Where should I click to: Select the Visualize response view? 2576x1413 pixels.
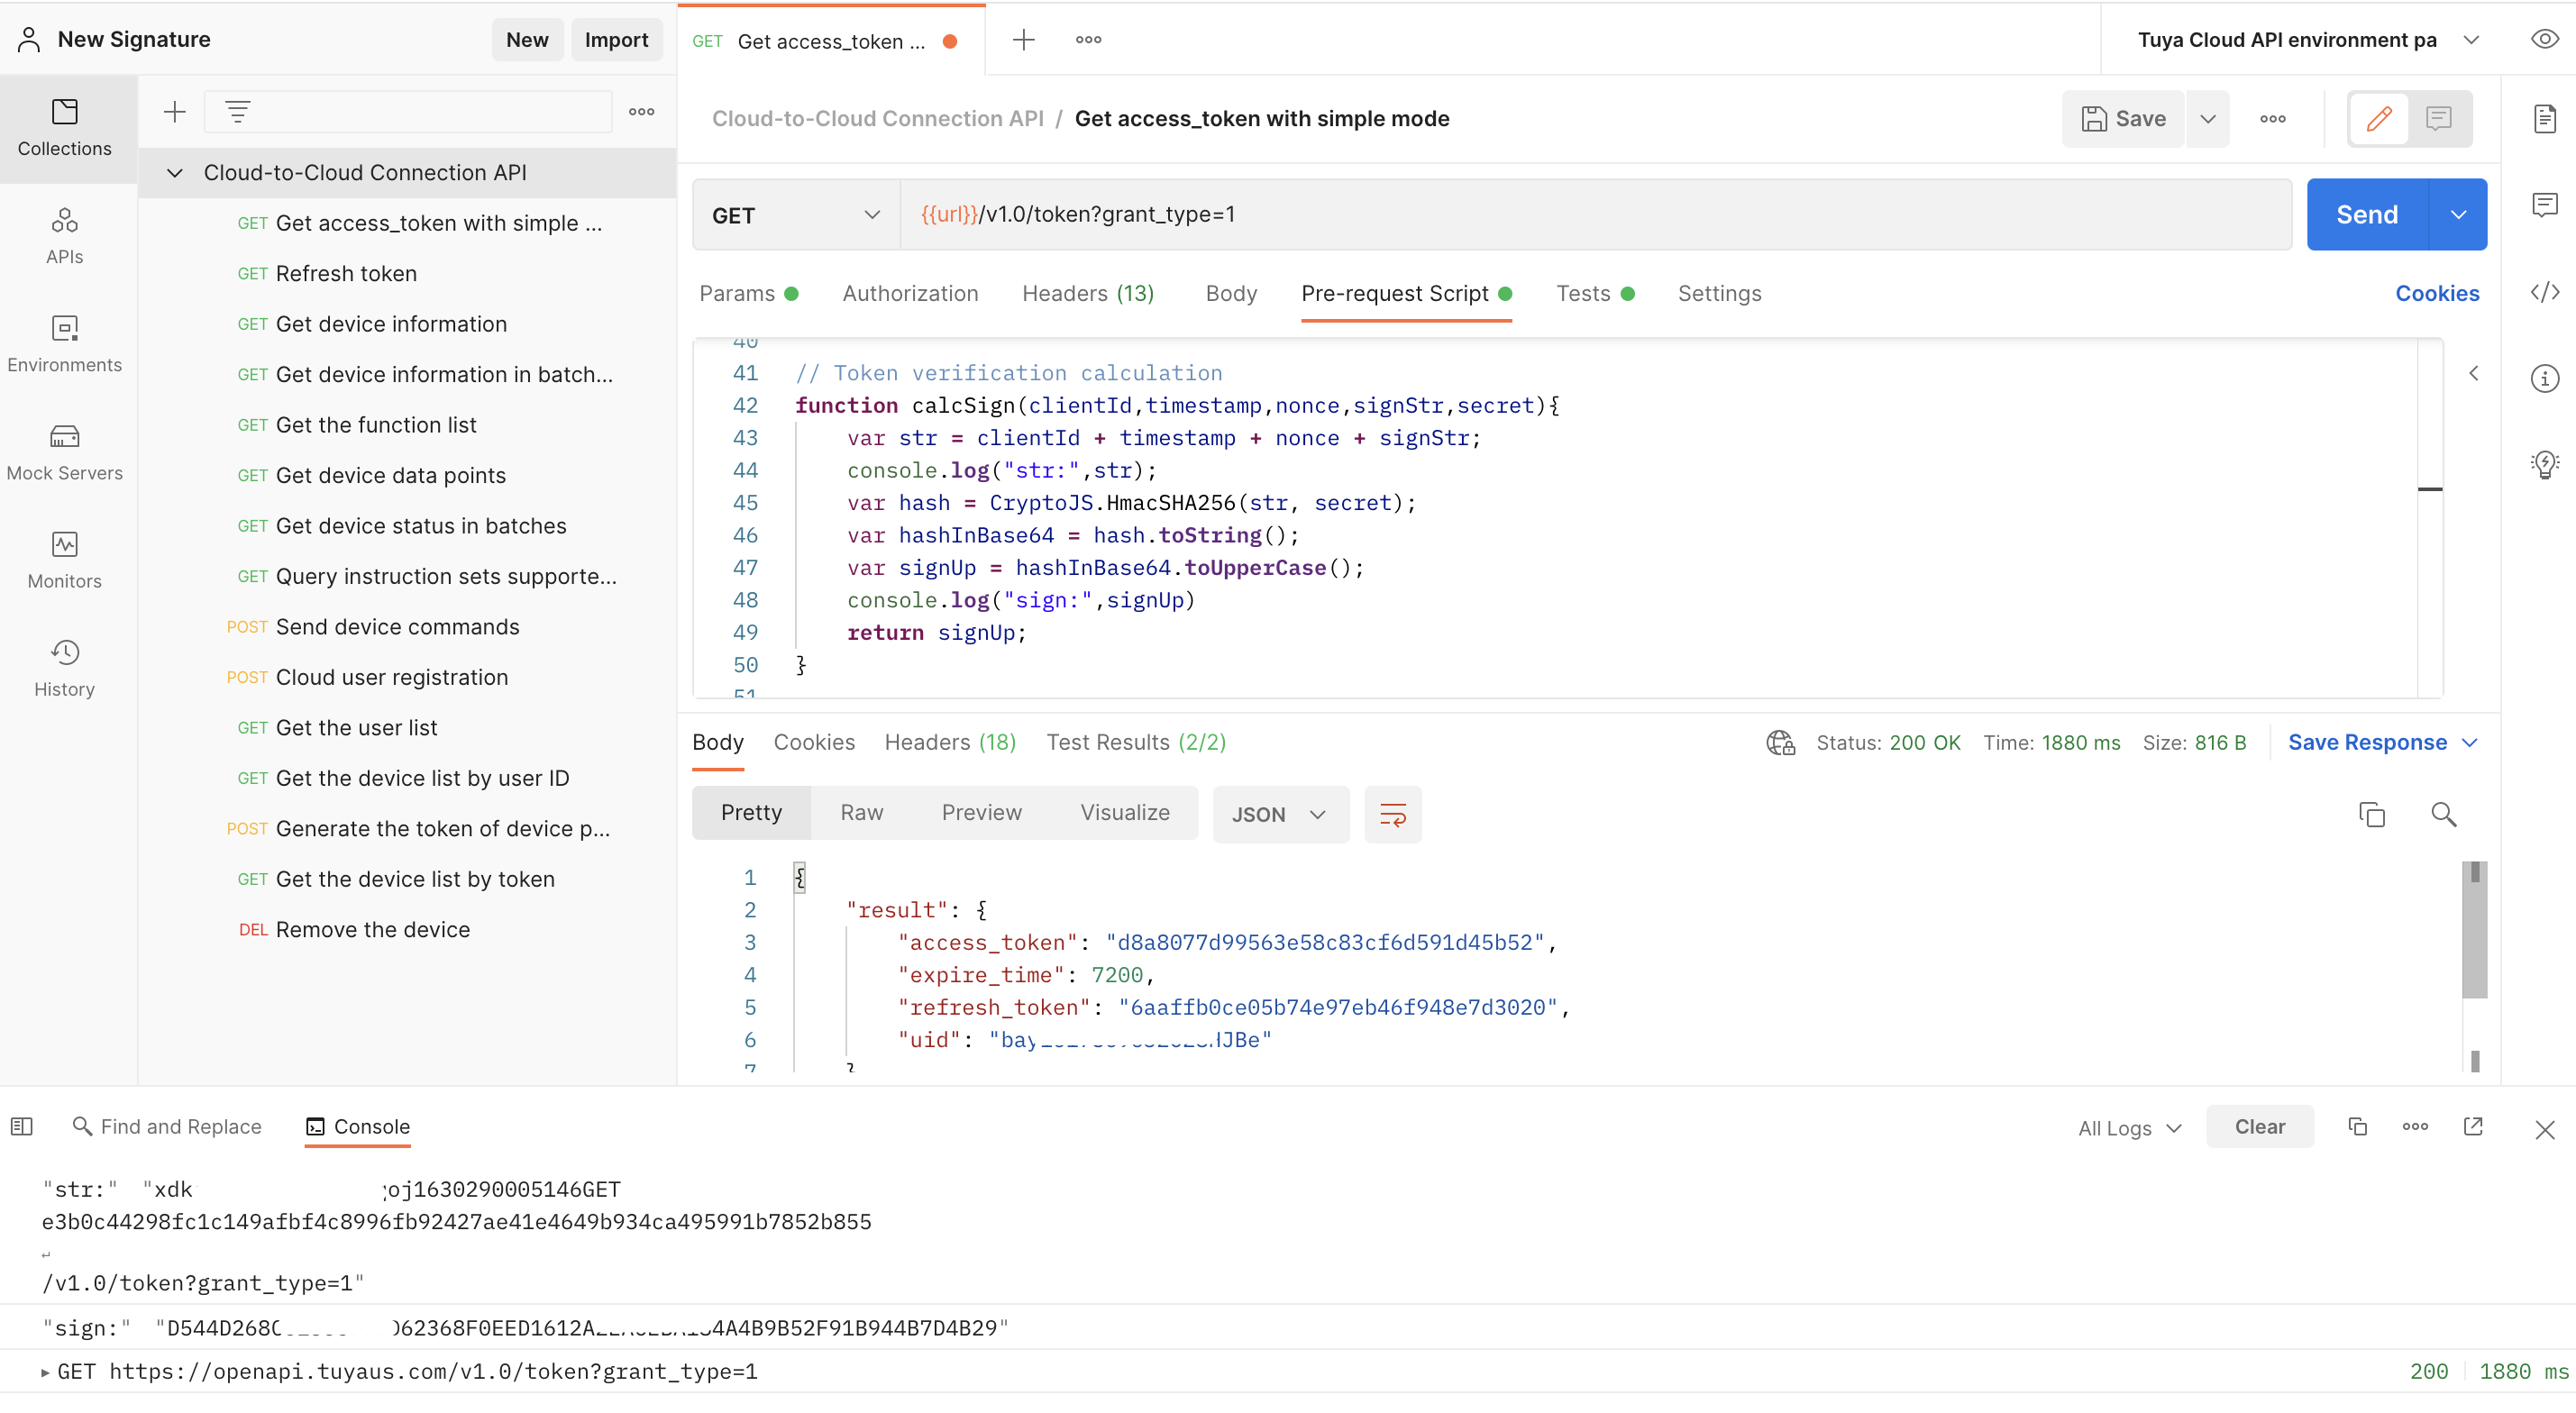(x=1125, y=813)
